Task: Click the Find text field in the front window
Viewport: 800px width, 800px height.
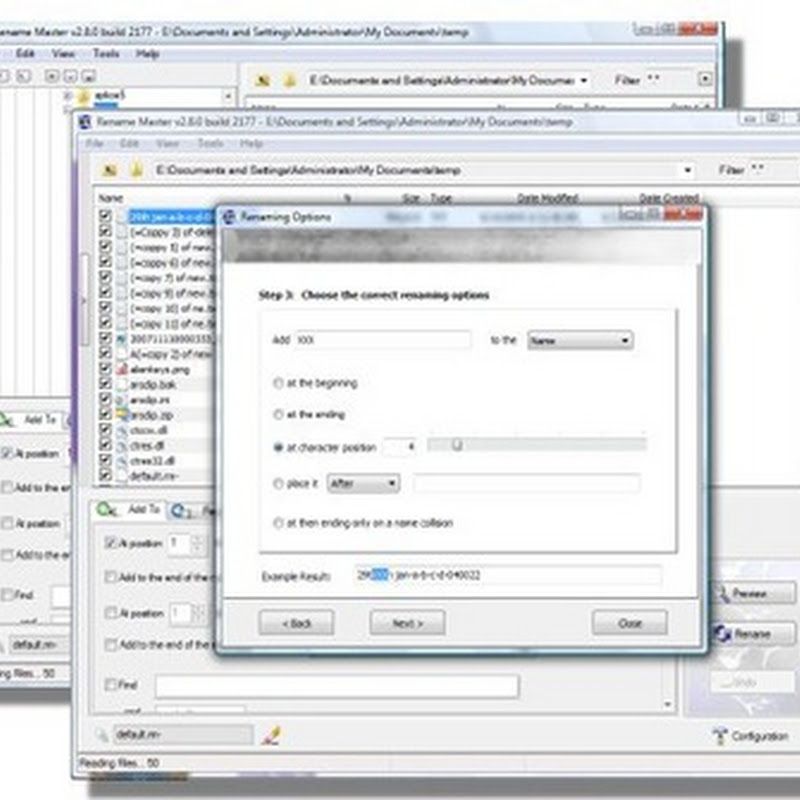Action: point(337,686)
